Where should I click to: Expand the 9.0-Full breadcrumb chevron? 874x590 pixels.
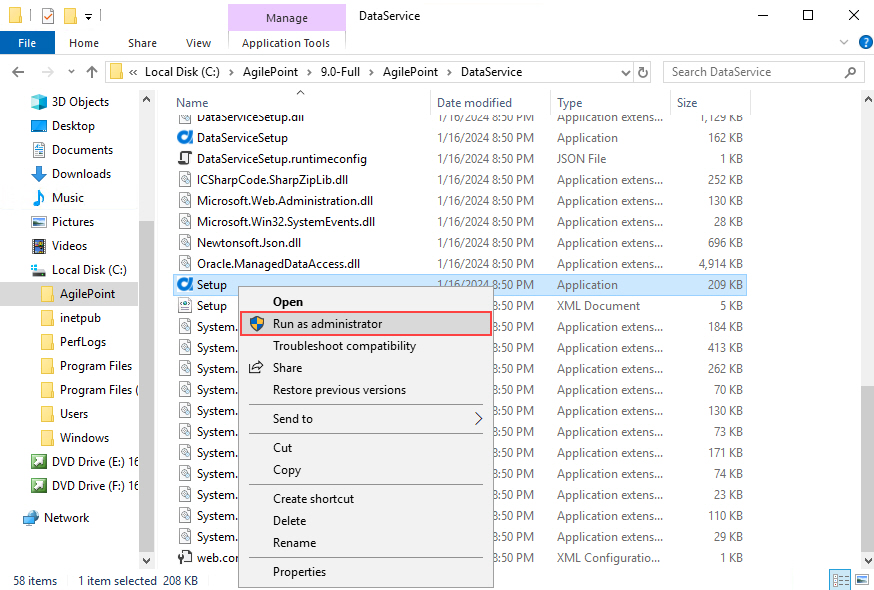pyautogui.click(x=371, y=72)
